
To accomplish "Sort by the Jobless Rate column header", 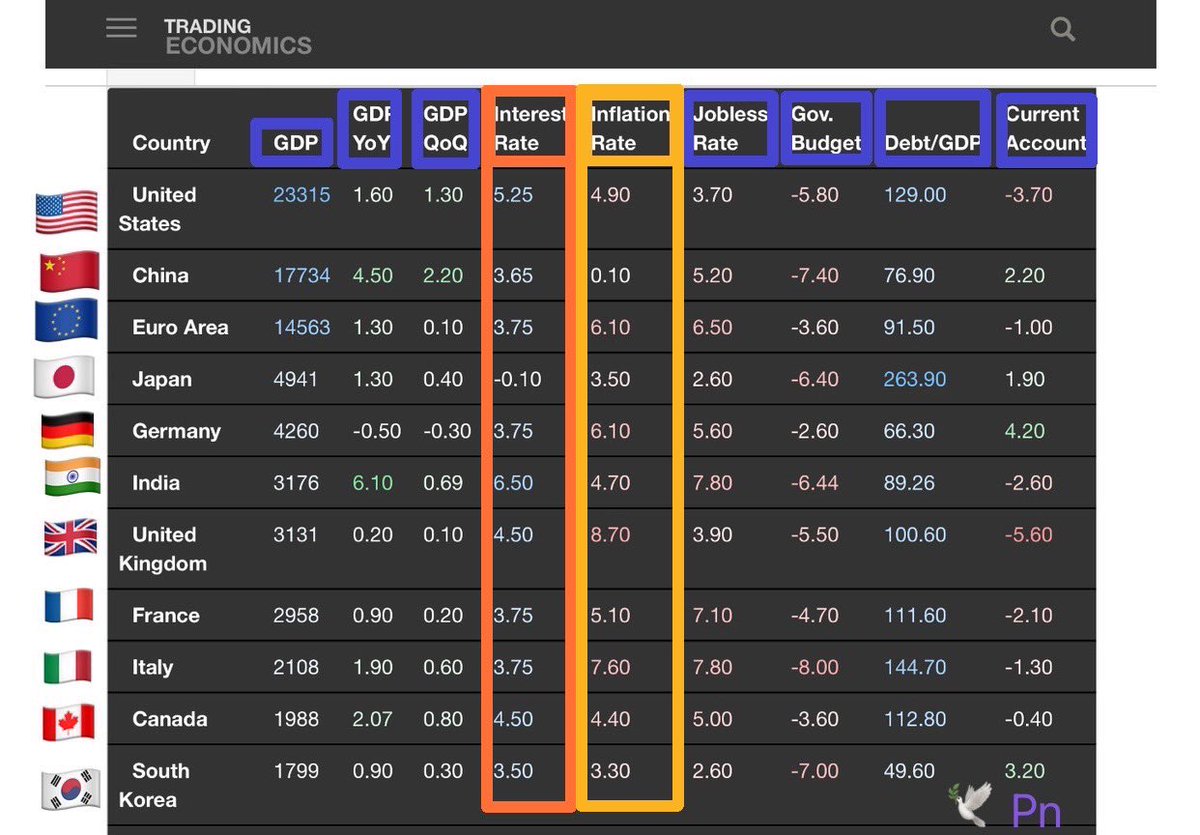I will coord(730,128).
